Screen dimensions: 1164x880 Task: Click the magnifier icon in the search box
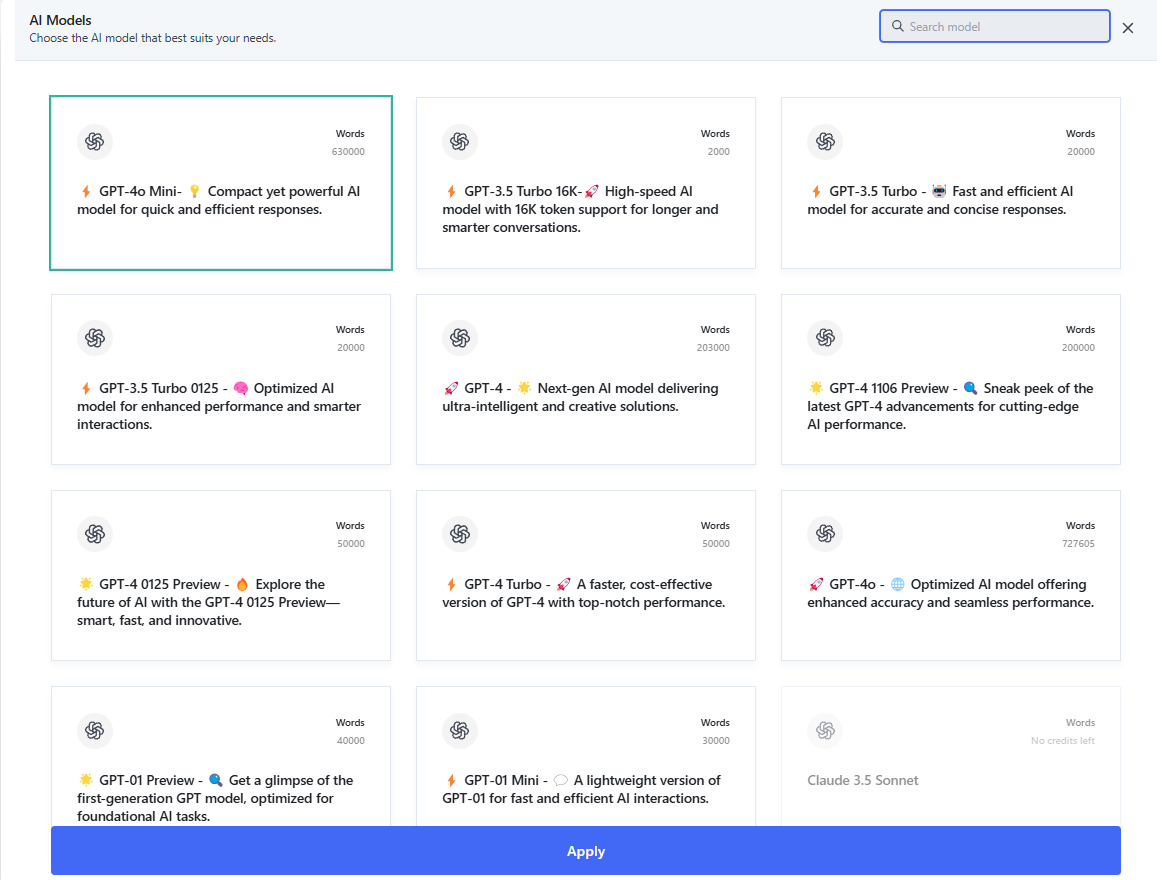click(x=897, y=26)
